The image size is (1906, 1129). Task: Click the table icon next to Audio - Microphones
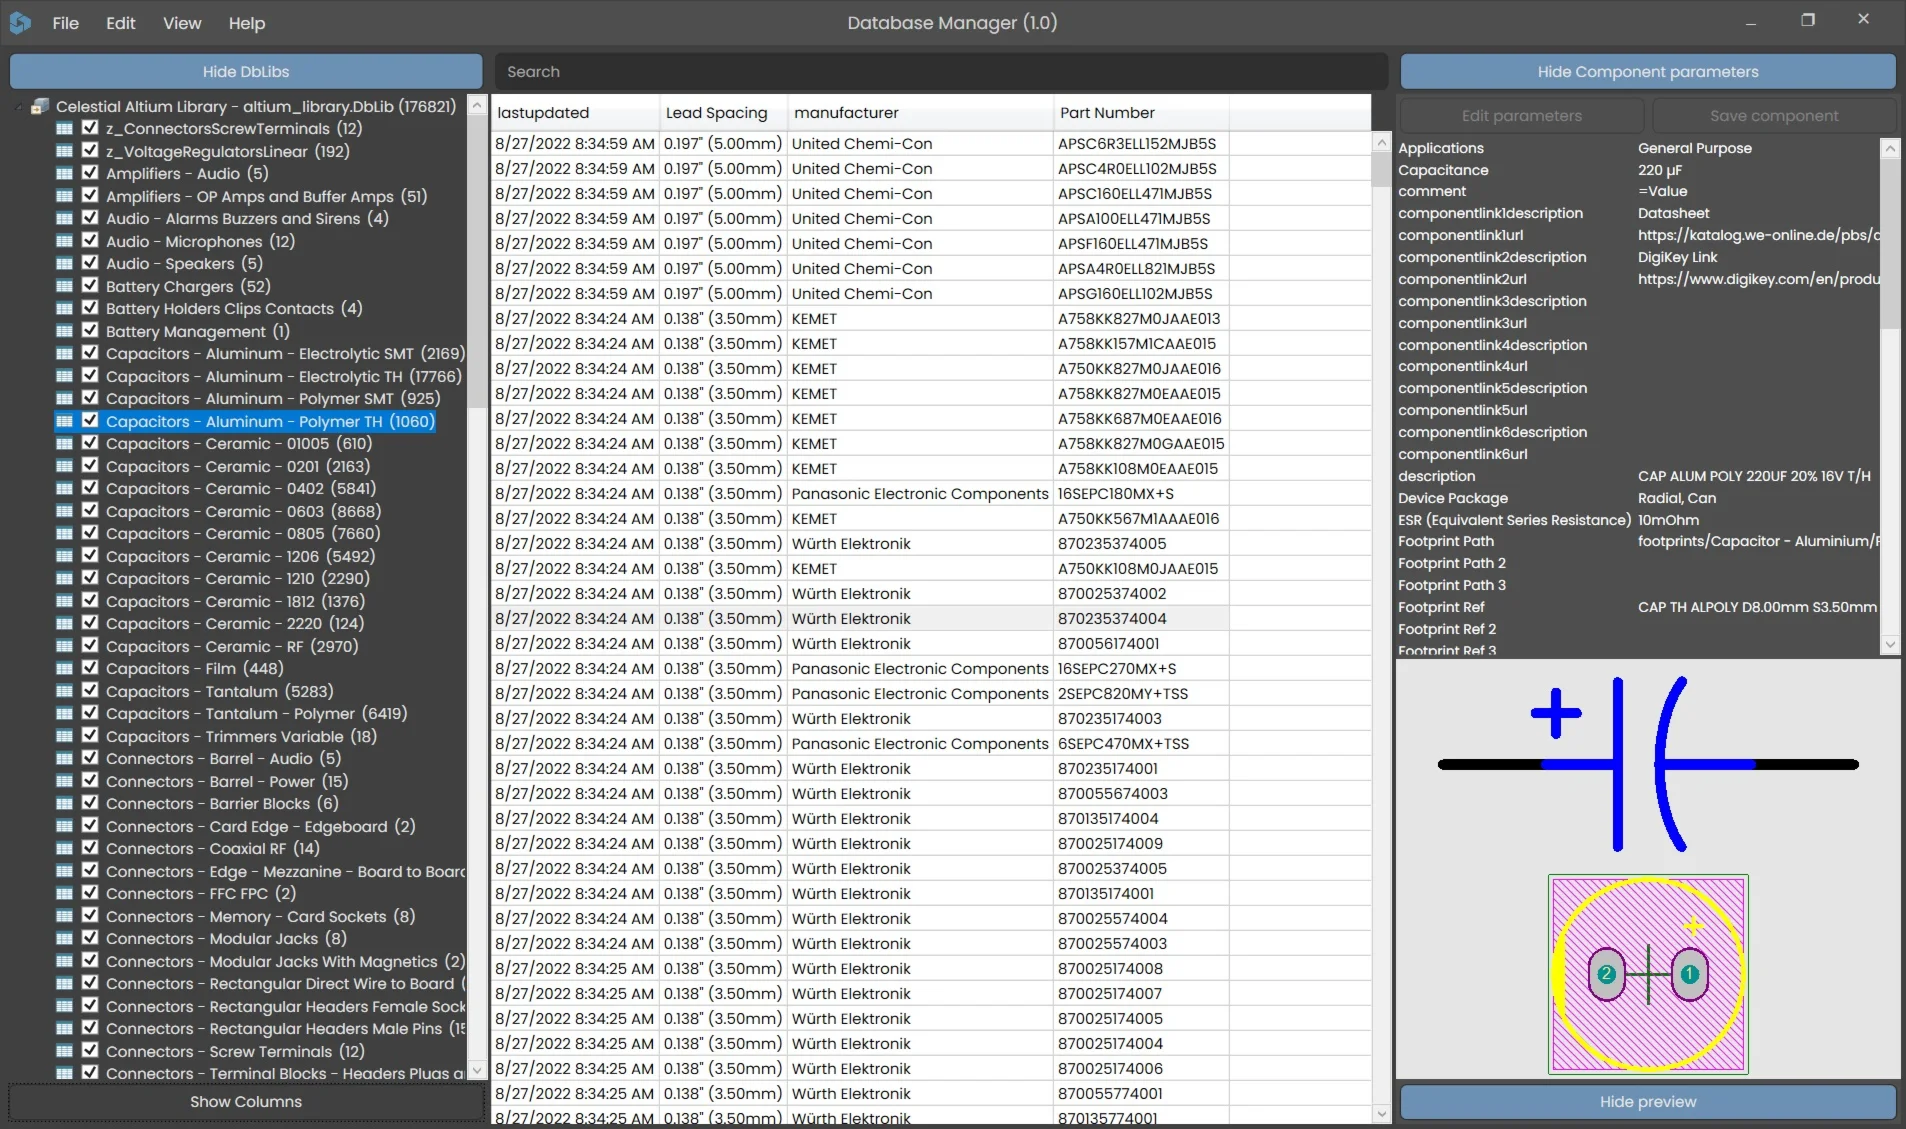click(x=64, y=242)
